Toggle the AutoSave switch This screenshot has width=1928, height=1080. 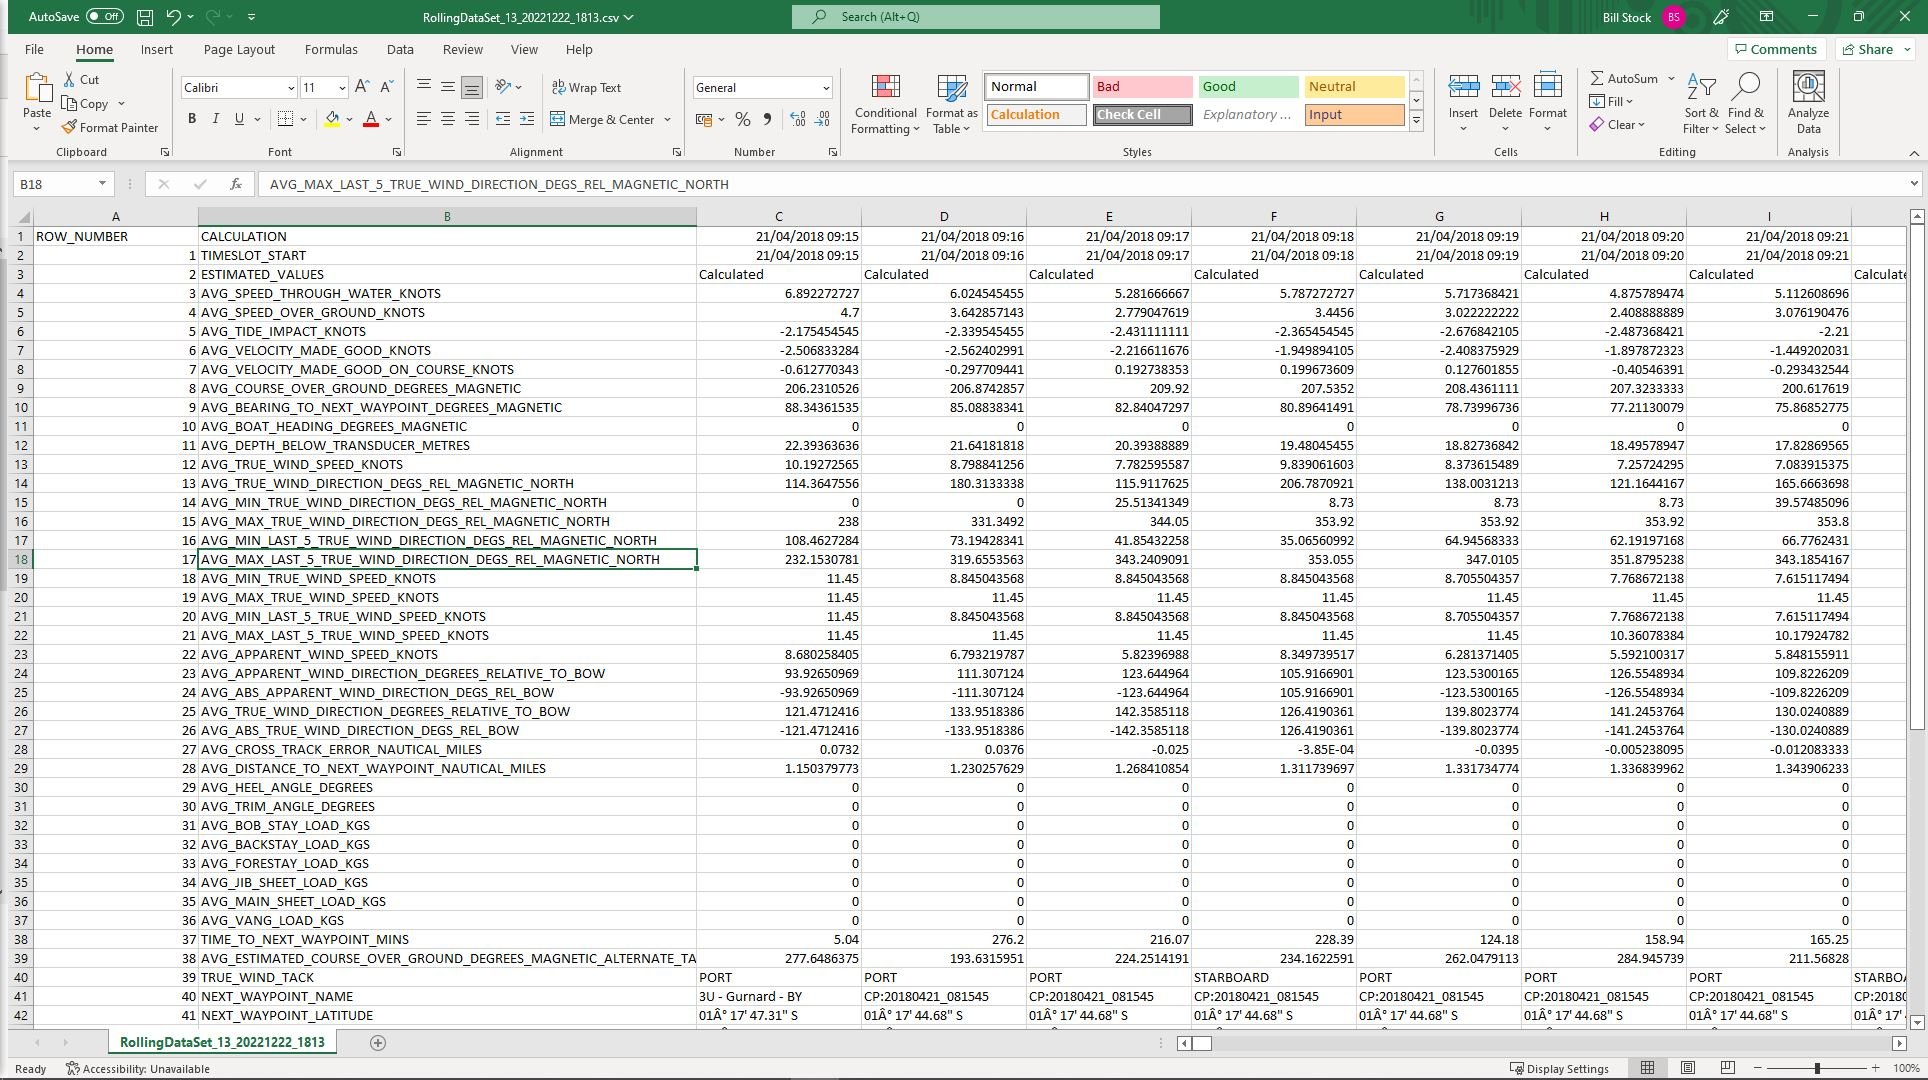click(104, 17)
